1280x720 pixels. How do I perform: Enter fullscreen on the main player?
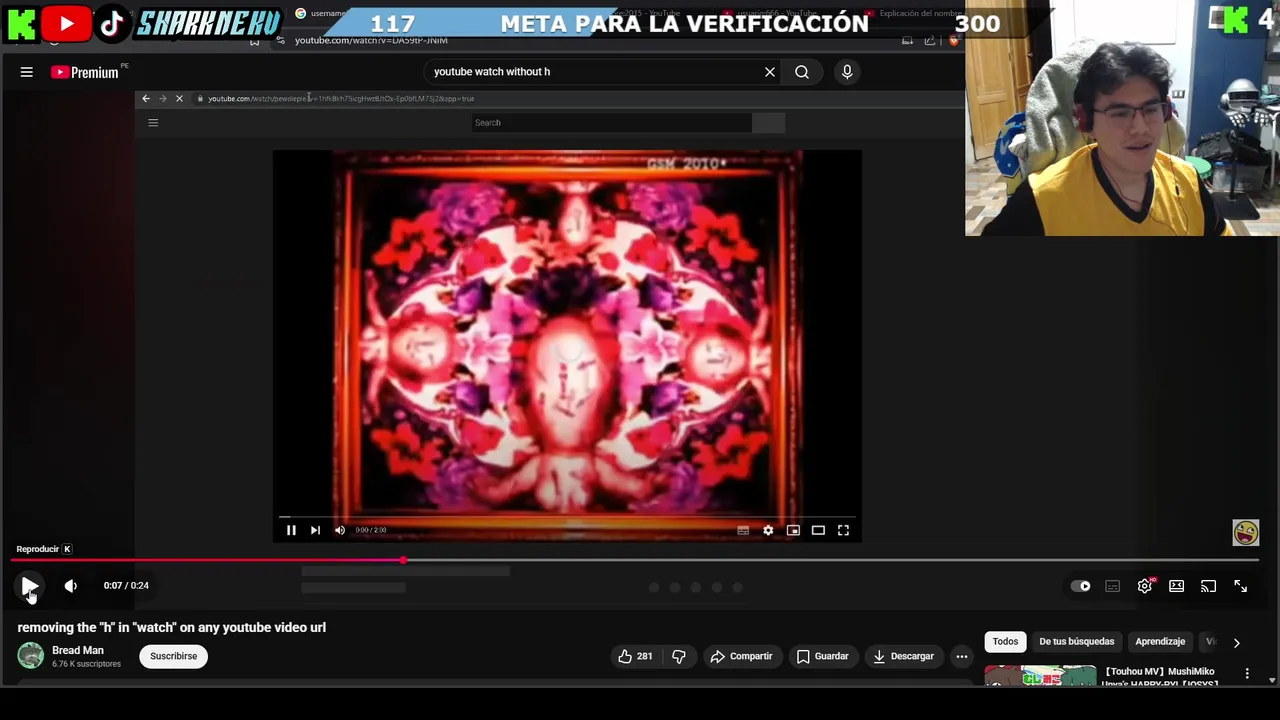pyautogui.click(x=1240, y=586)
